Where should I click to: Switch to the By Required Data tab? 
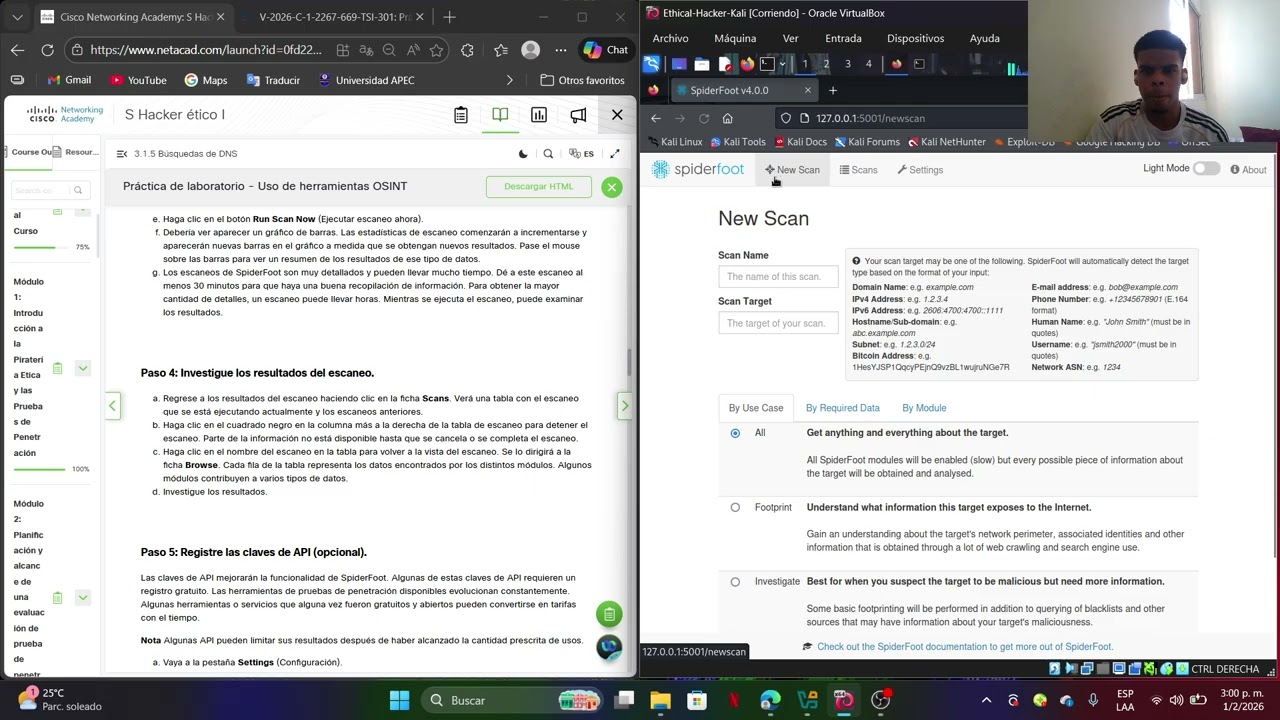pos(843,408)
